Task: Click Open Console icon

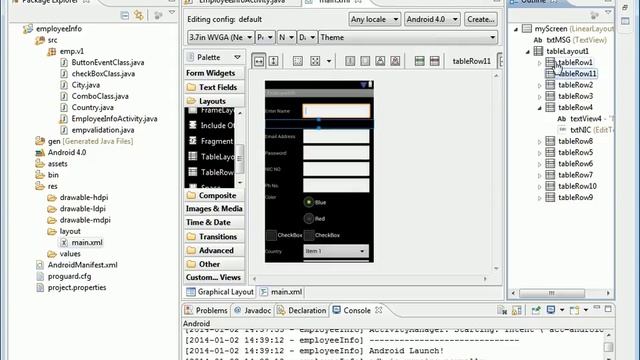Action: 574,311
